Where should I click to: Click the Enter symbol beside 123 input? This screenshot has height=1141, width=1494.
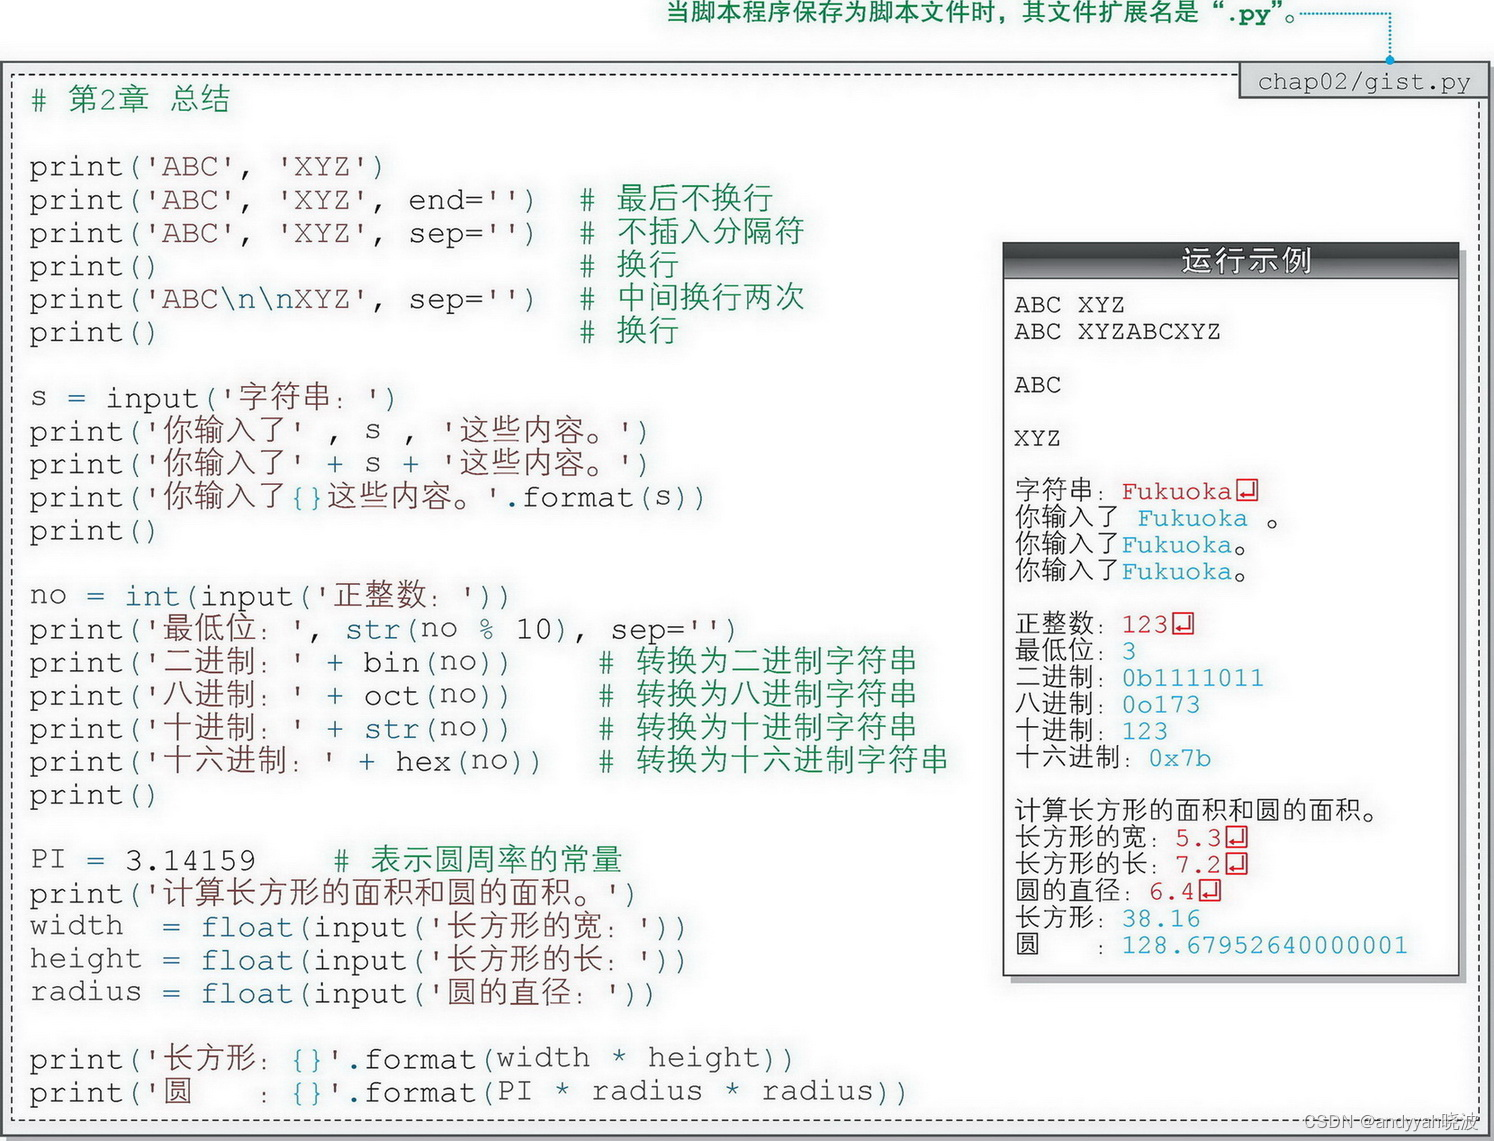1181,624
